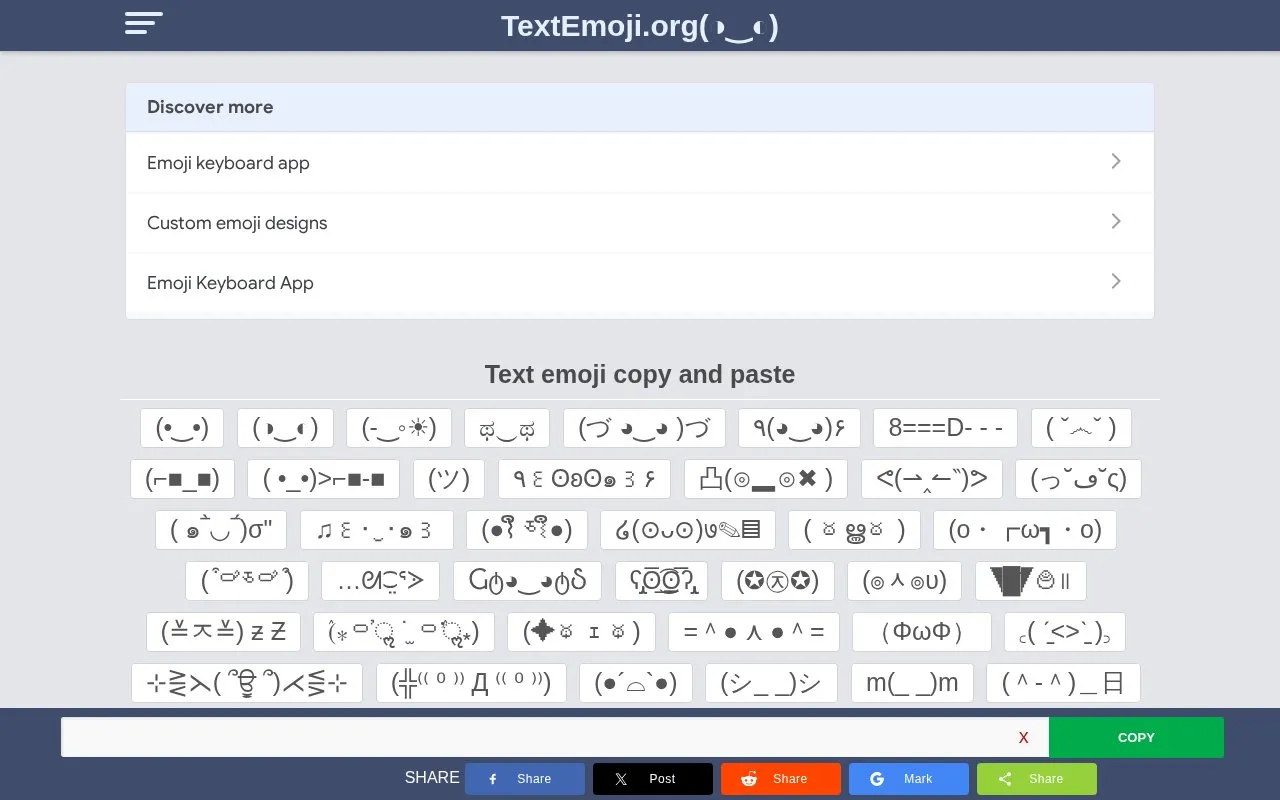Screen dimensions: 1280x800
Task: Select the ( ^ - ^ )_日 emoji
Action: (x=1063, y=683)
